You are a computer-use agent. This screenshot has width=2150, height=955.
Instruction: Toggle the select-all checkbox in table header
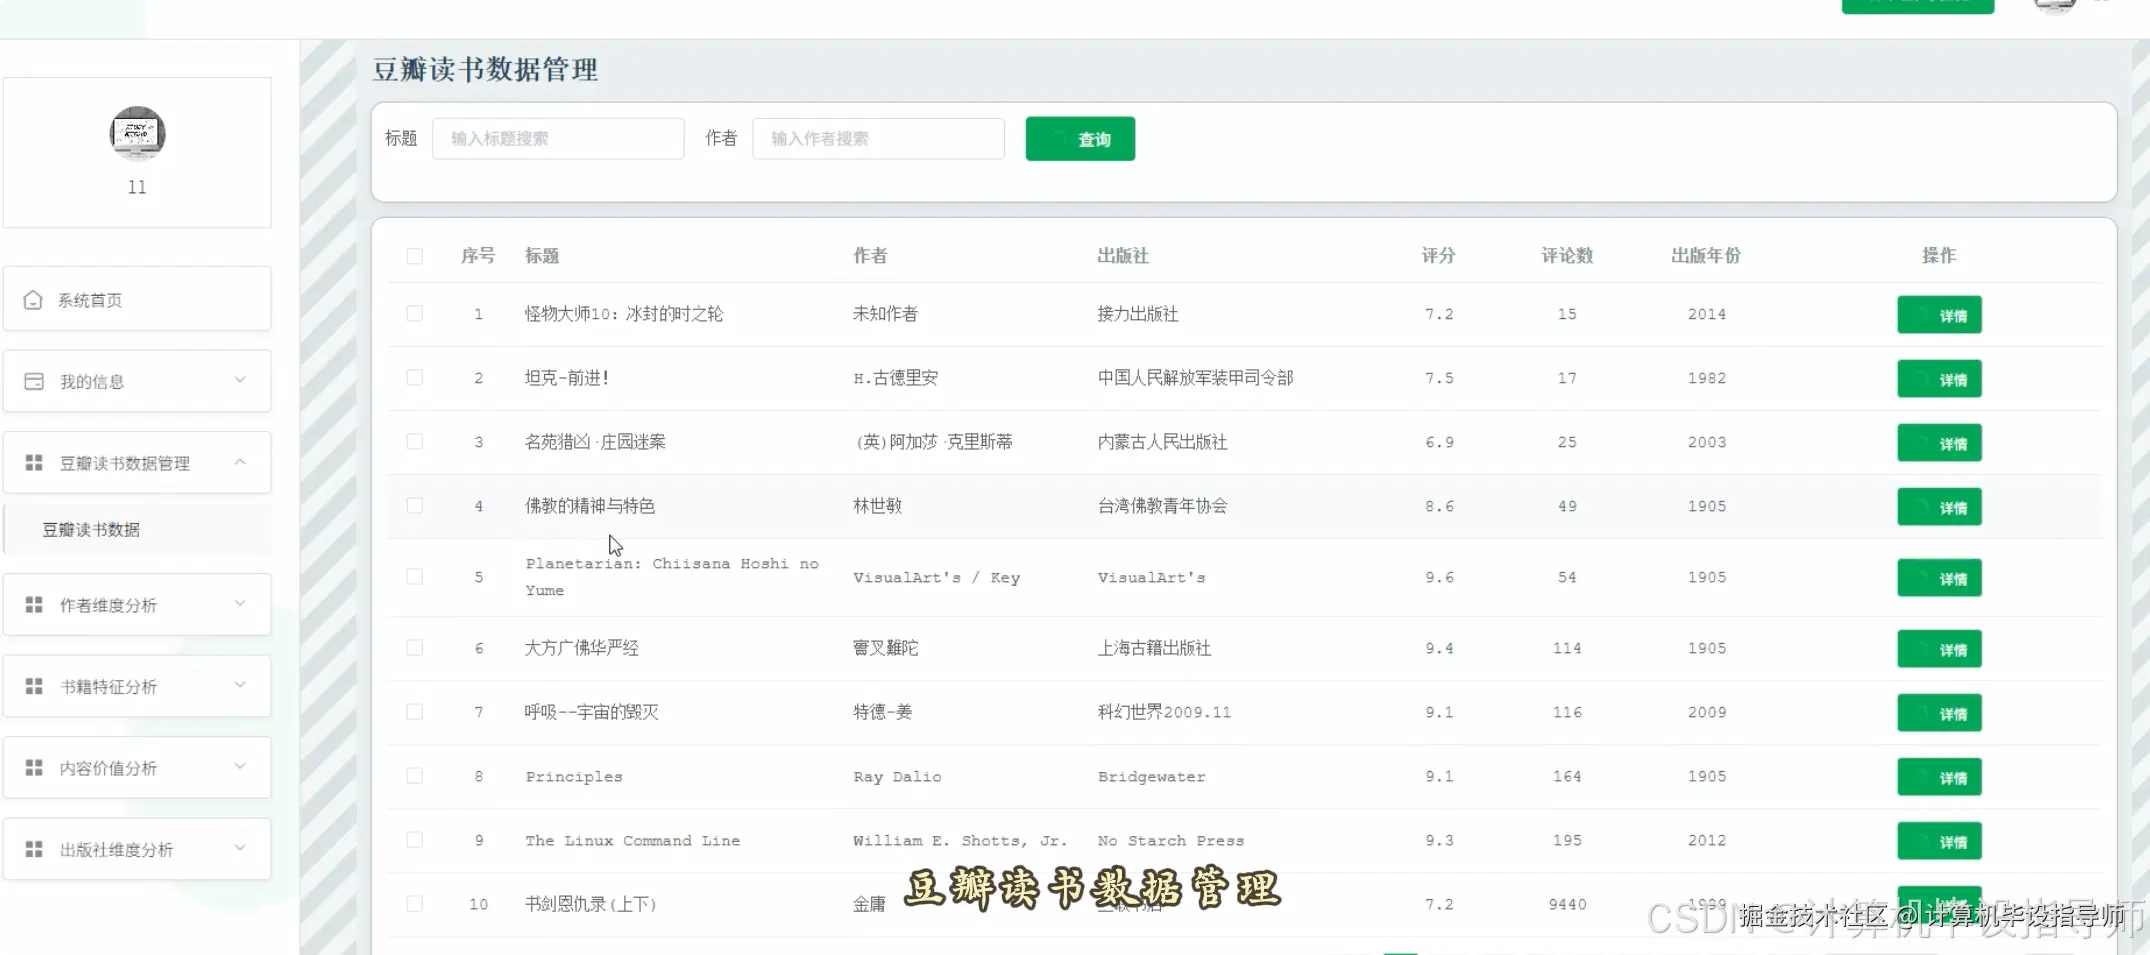click(x=415, y=256)
